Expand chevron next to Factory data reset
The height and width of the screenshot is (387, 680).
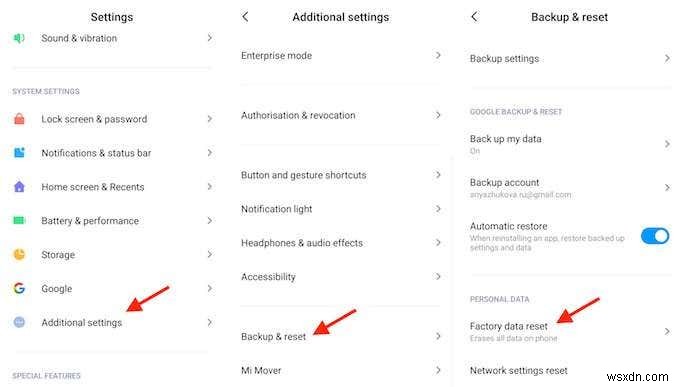pos(667,331)
